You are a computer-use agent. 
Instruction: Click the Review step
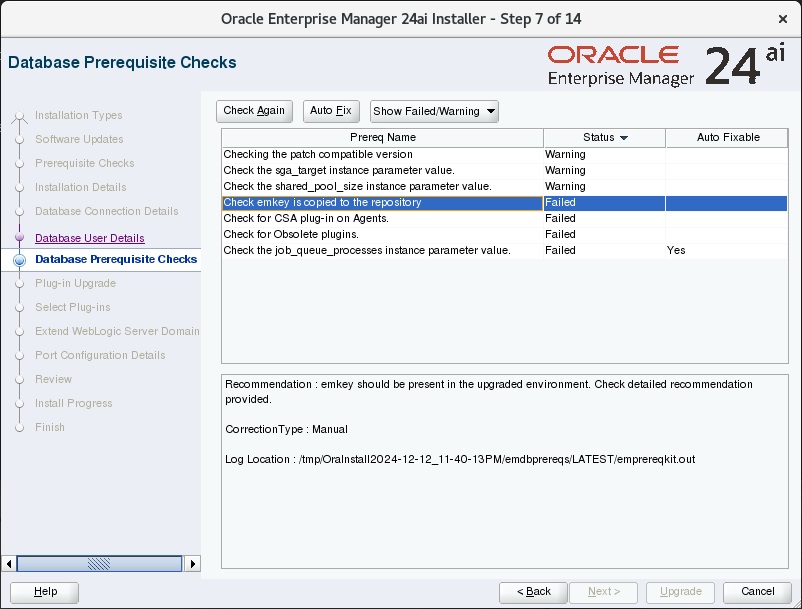54,380
